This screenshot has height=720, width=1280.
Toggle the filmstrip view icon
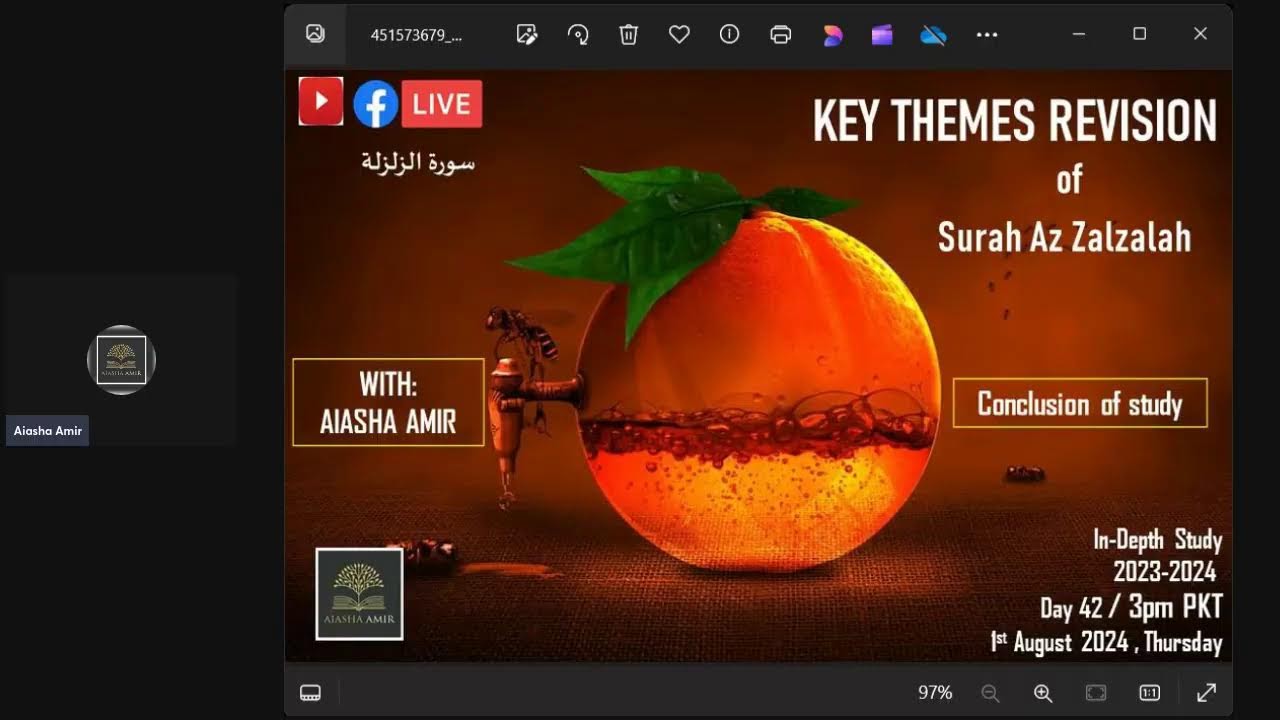310,693
